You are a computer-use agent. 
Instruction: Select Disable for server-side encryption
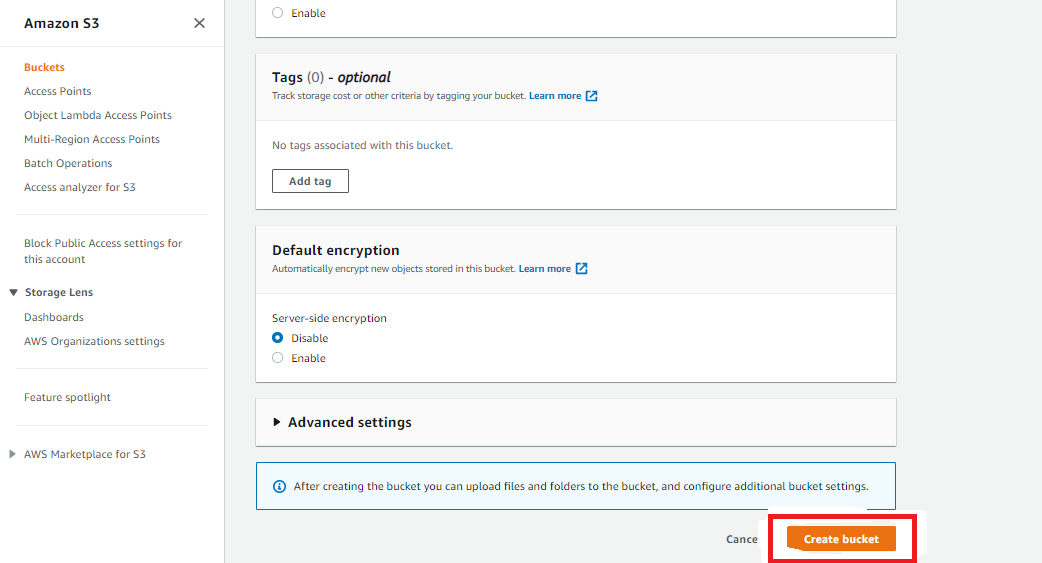[278, 338]
